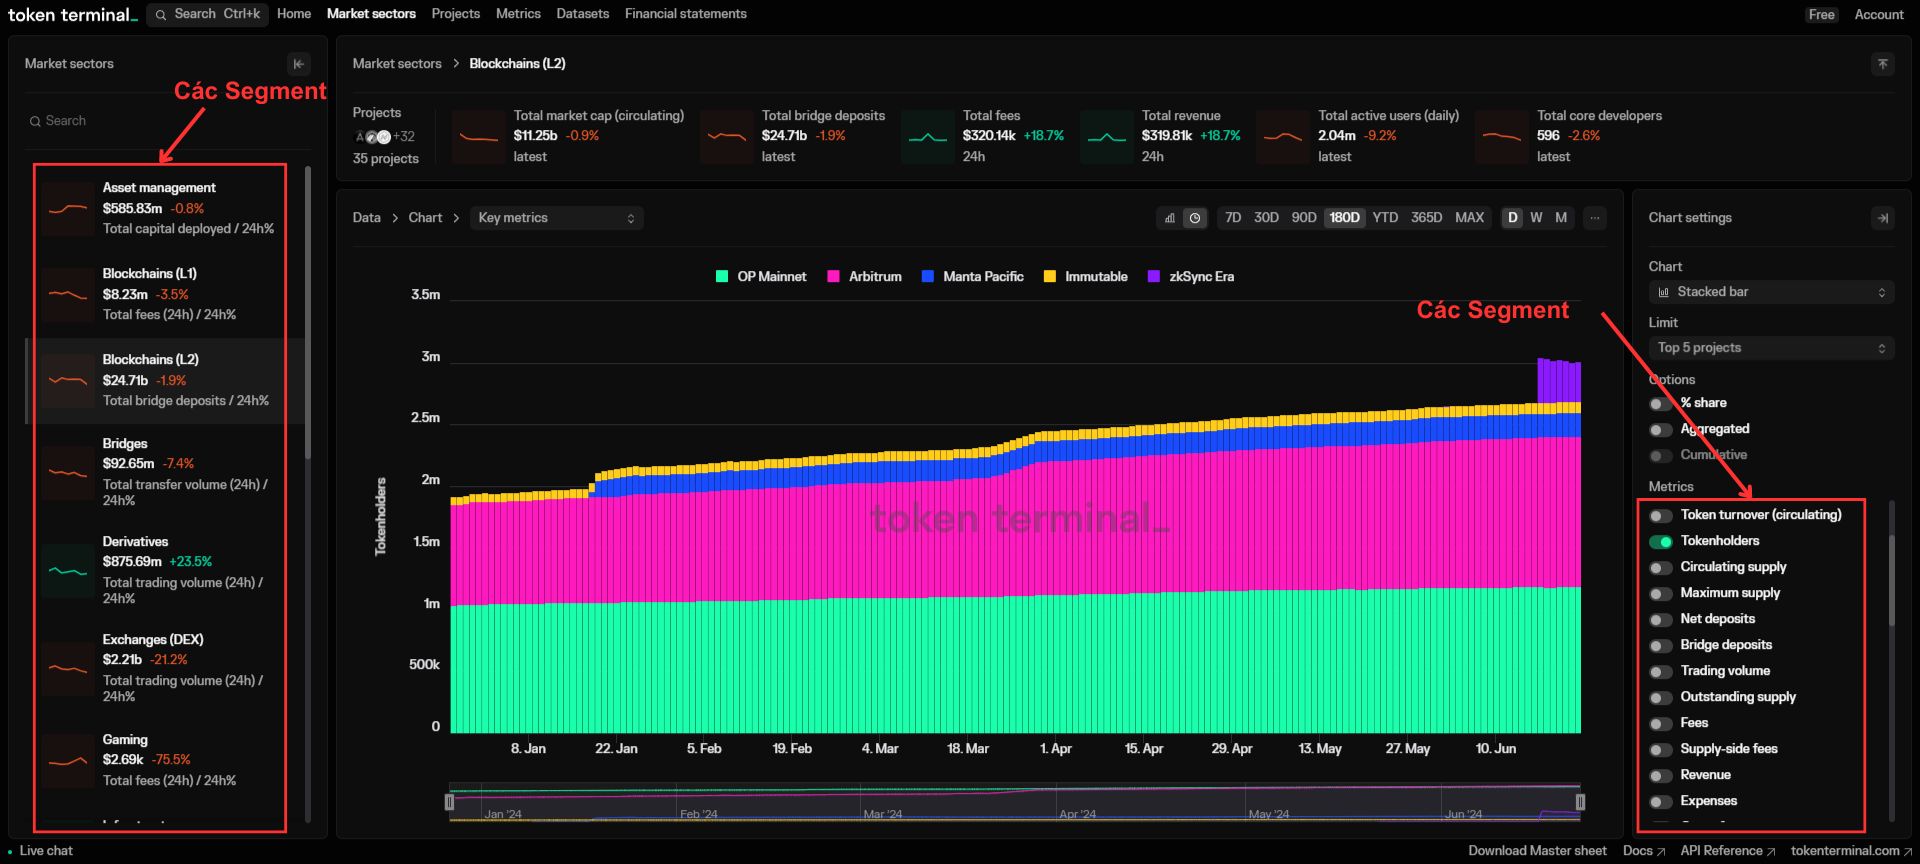Open the Top 5 projects limit dropdown
Image resolution: width=1920 pixels, height=864 pixels.
coord(1770,348)
